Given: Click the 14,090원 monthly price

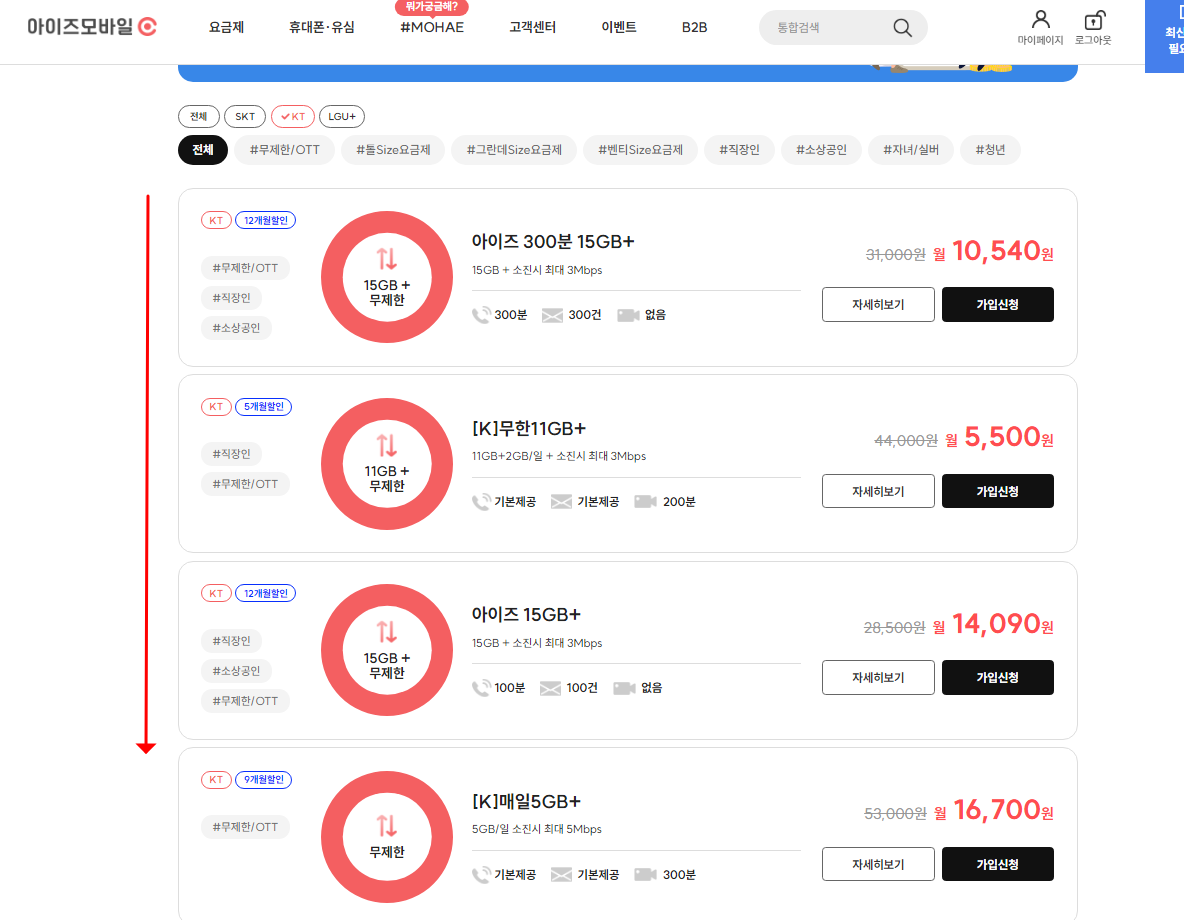Looking at the screenshot, I should point(993,624).
